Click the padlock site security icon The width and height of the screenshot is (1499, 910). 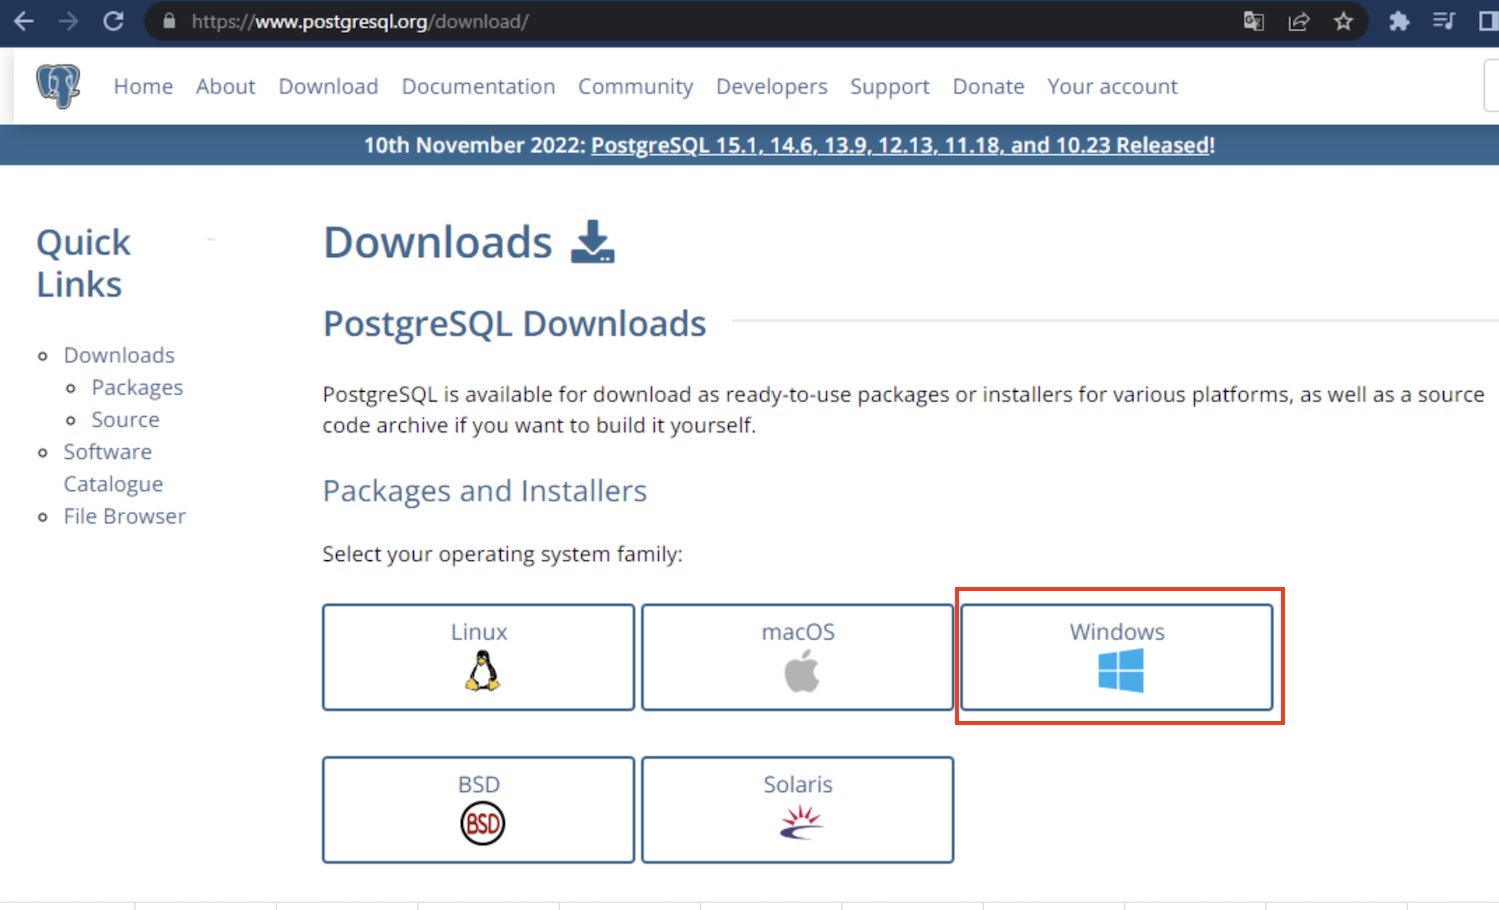click(x=169, y=21)
